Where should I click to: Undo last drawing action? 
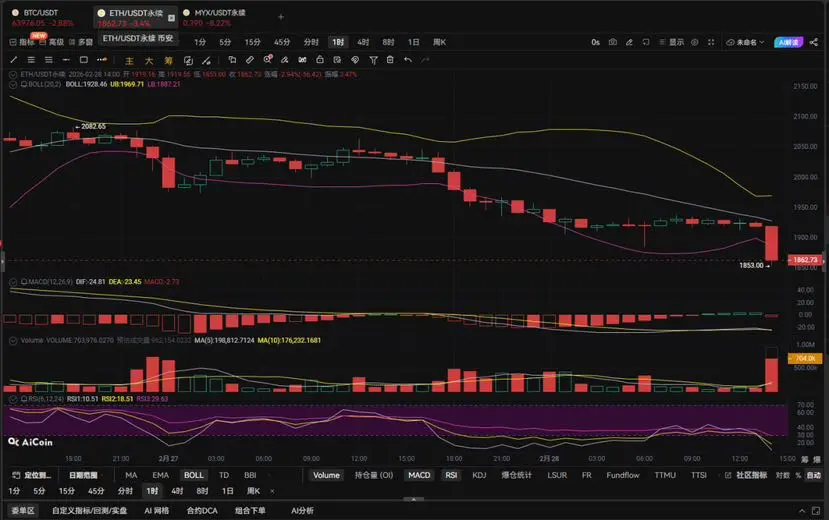pyautogui.click(x=408, y=60)
